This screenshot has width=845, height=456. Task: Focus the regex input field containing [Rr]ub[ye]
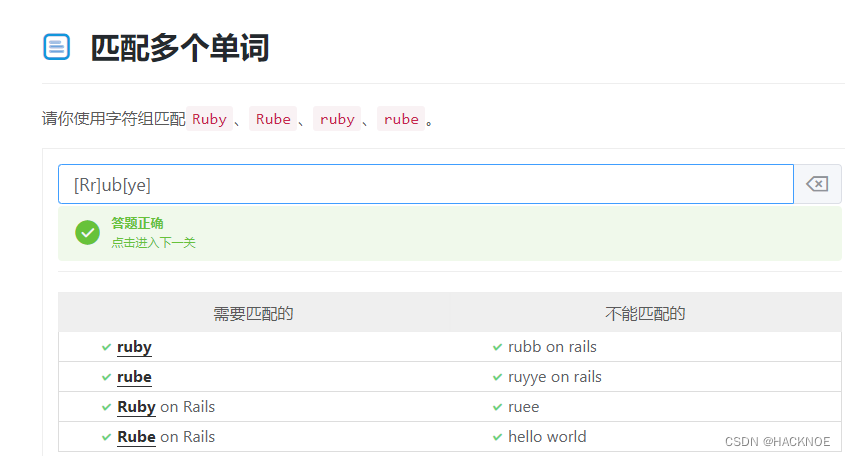point(426,184)
